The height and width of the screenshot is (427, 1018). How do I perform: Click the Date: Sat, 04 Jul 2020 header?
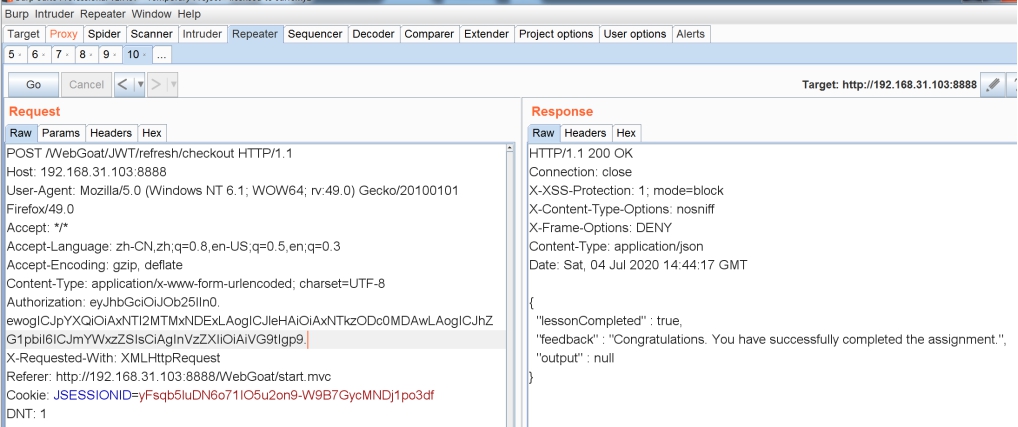click(x=638, y=265)
